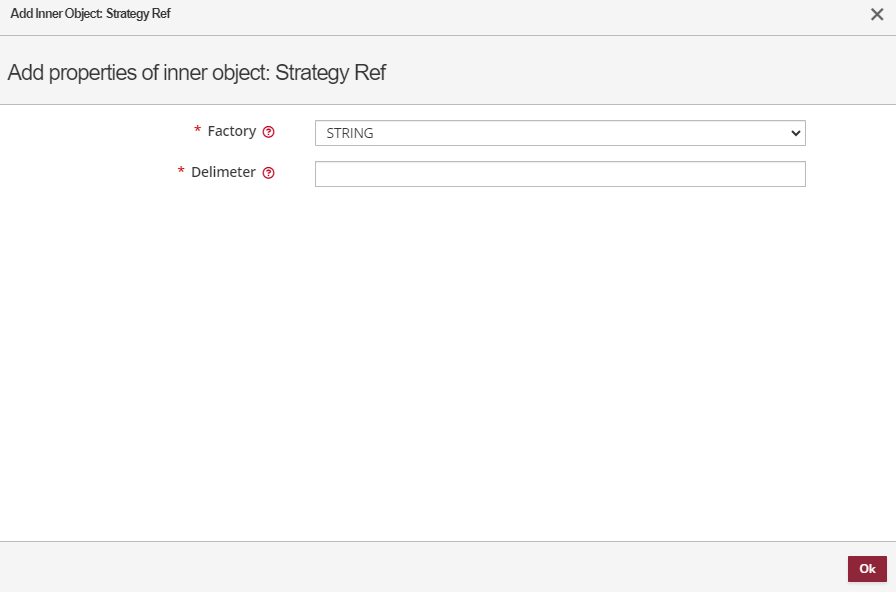Screen dimensions: 896x592
Task: Click the Factory field showing STRING
Action: pos(560,132)
